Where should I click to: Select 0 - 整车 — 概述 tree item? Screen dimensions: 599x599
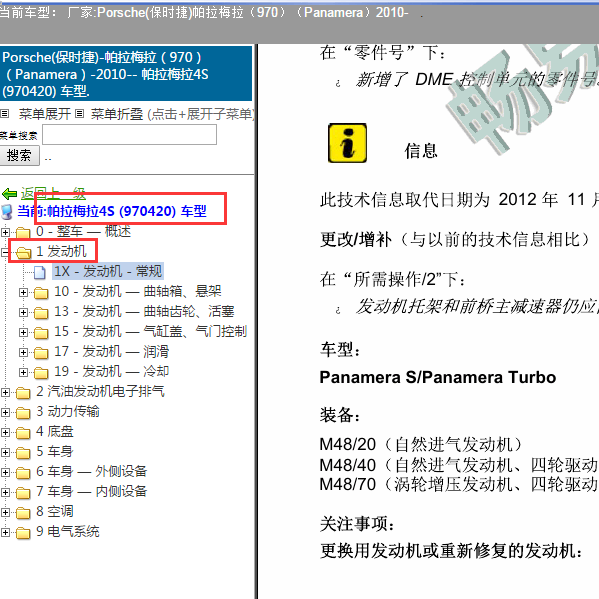[x=83, y=232]
